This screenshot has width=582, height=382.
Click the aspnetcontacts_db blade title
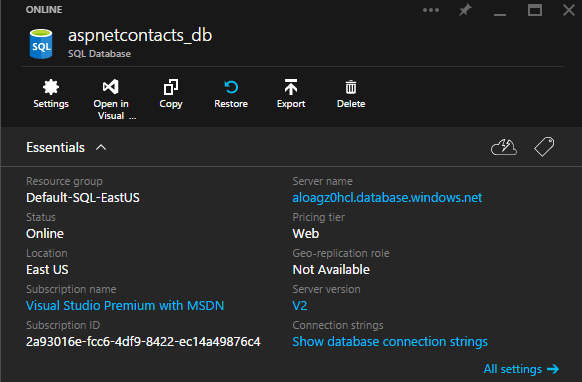[x=140, y=36]
